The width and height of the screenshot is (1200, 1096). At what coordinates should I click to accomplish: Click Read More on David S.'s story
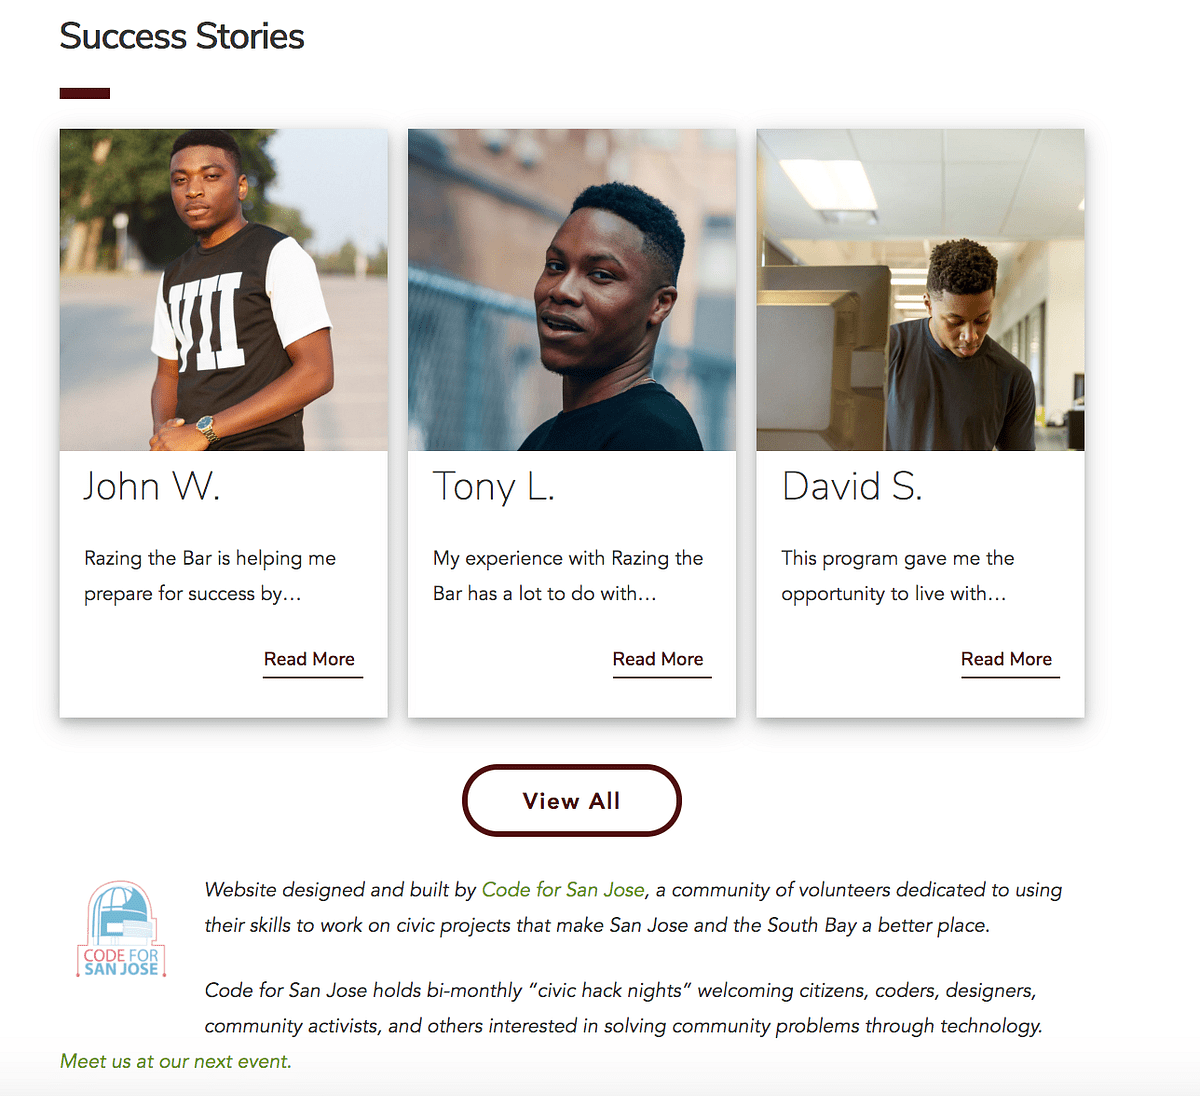(1006, 659)
